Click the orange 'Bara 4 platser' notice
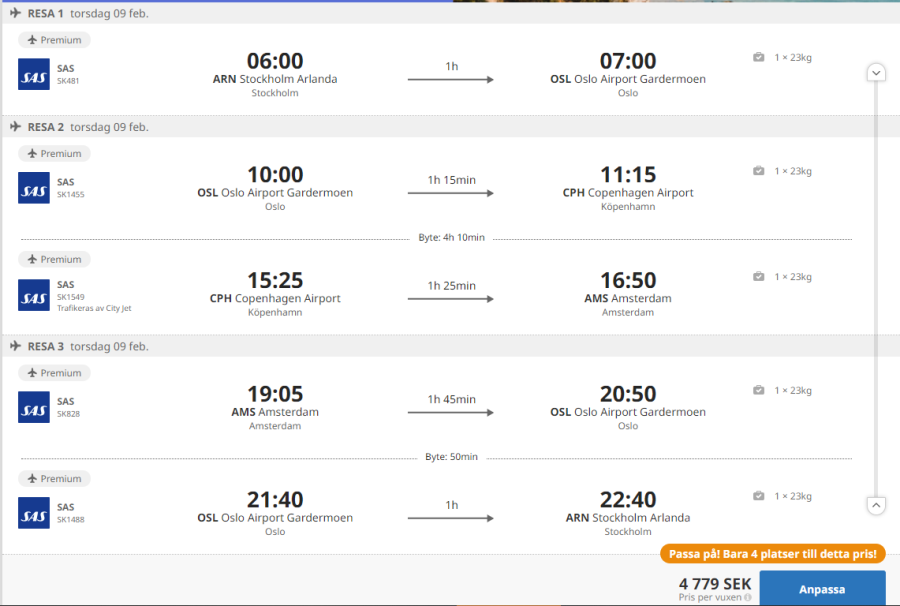 click(x=772, y=553)
